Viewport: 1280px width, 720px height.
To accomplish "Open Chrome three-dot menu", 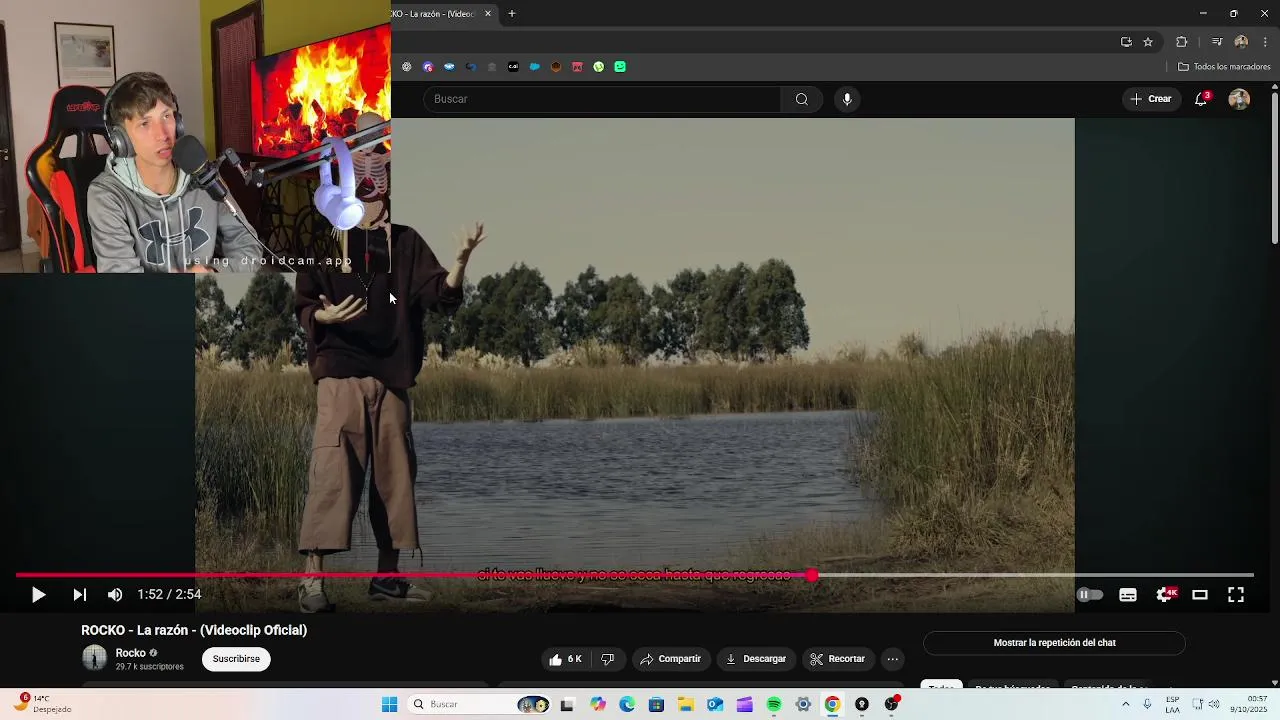I will point(1265,42).
